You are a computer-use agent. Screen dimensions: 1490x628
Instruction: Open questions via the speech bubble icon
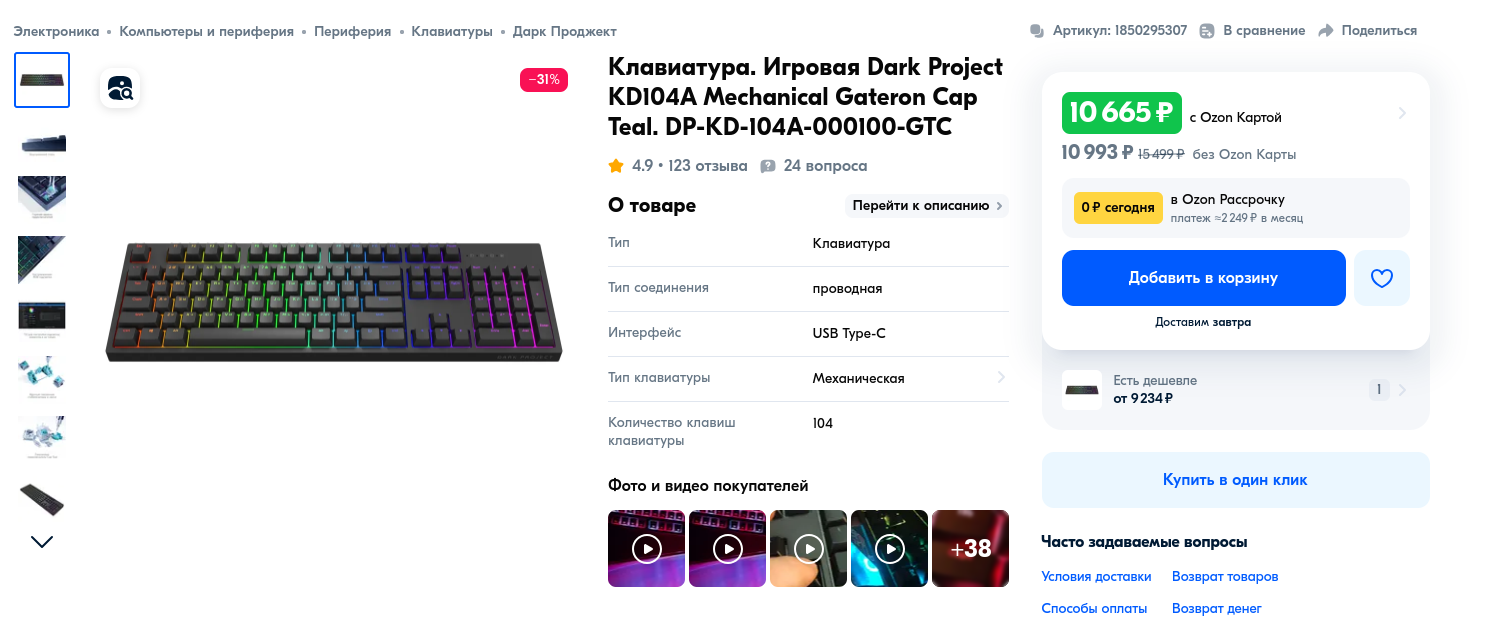point(768,166)
